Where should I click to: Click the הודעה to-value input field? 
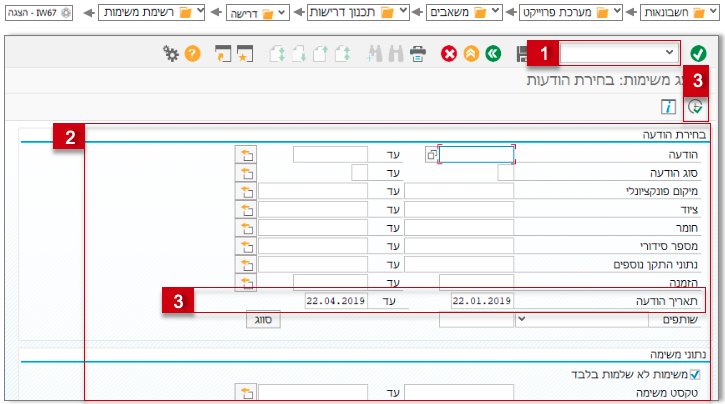point(330,155)
